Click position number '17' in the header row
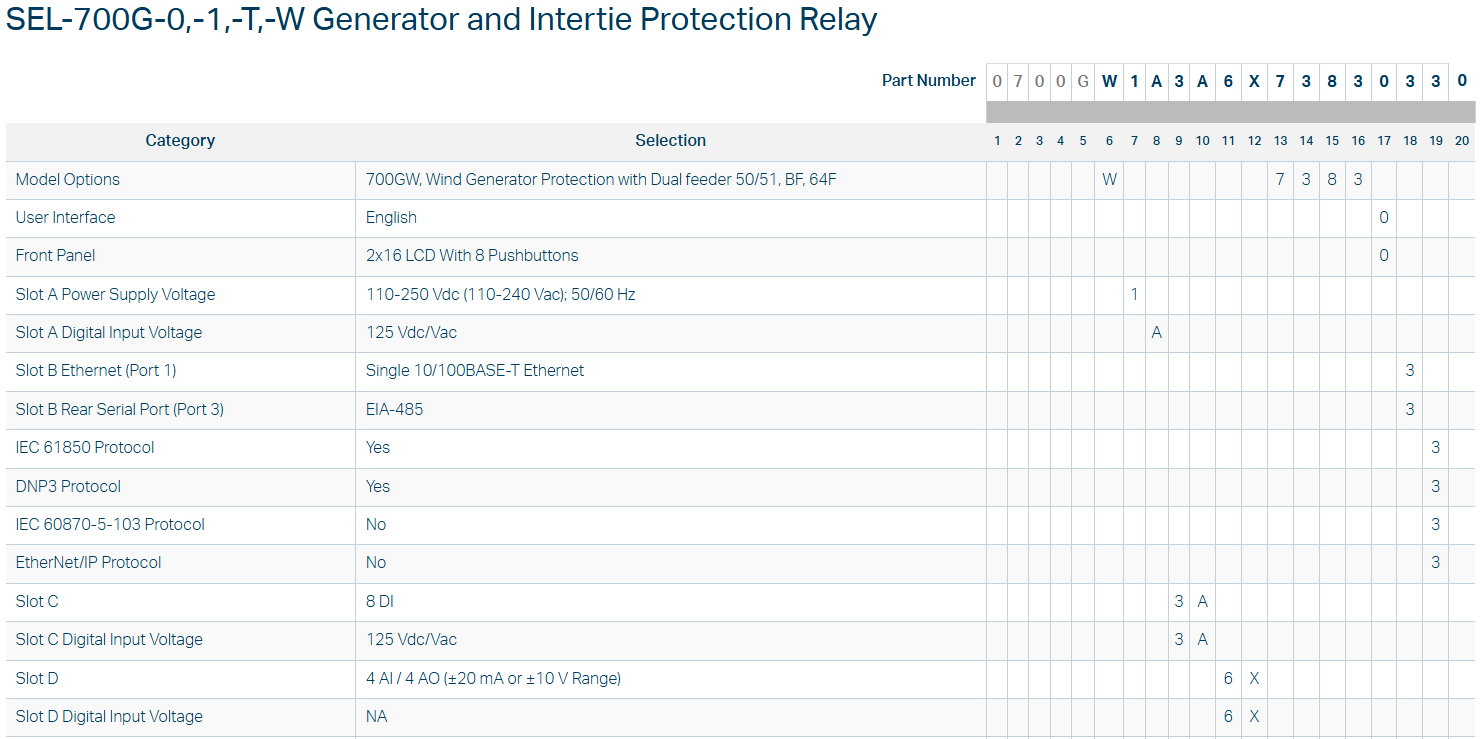This screenshot has width=1483, height=739. (1384, 141)
